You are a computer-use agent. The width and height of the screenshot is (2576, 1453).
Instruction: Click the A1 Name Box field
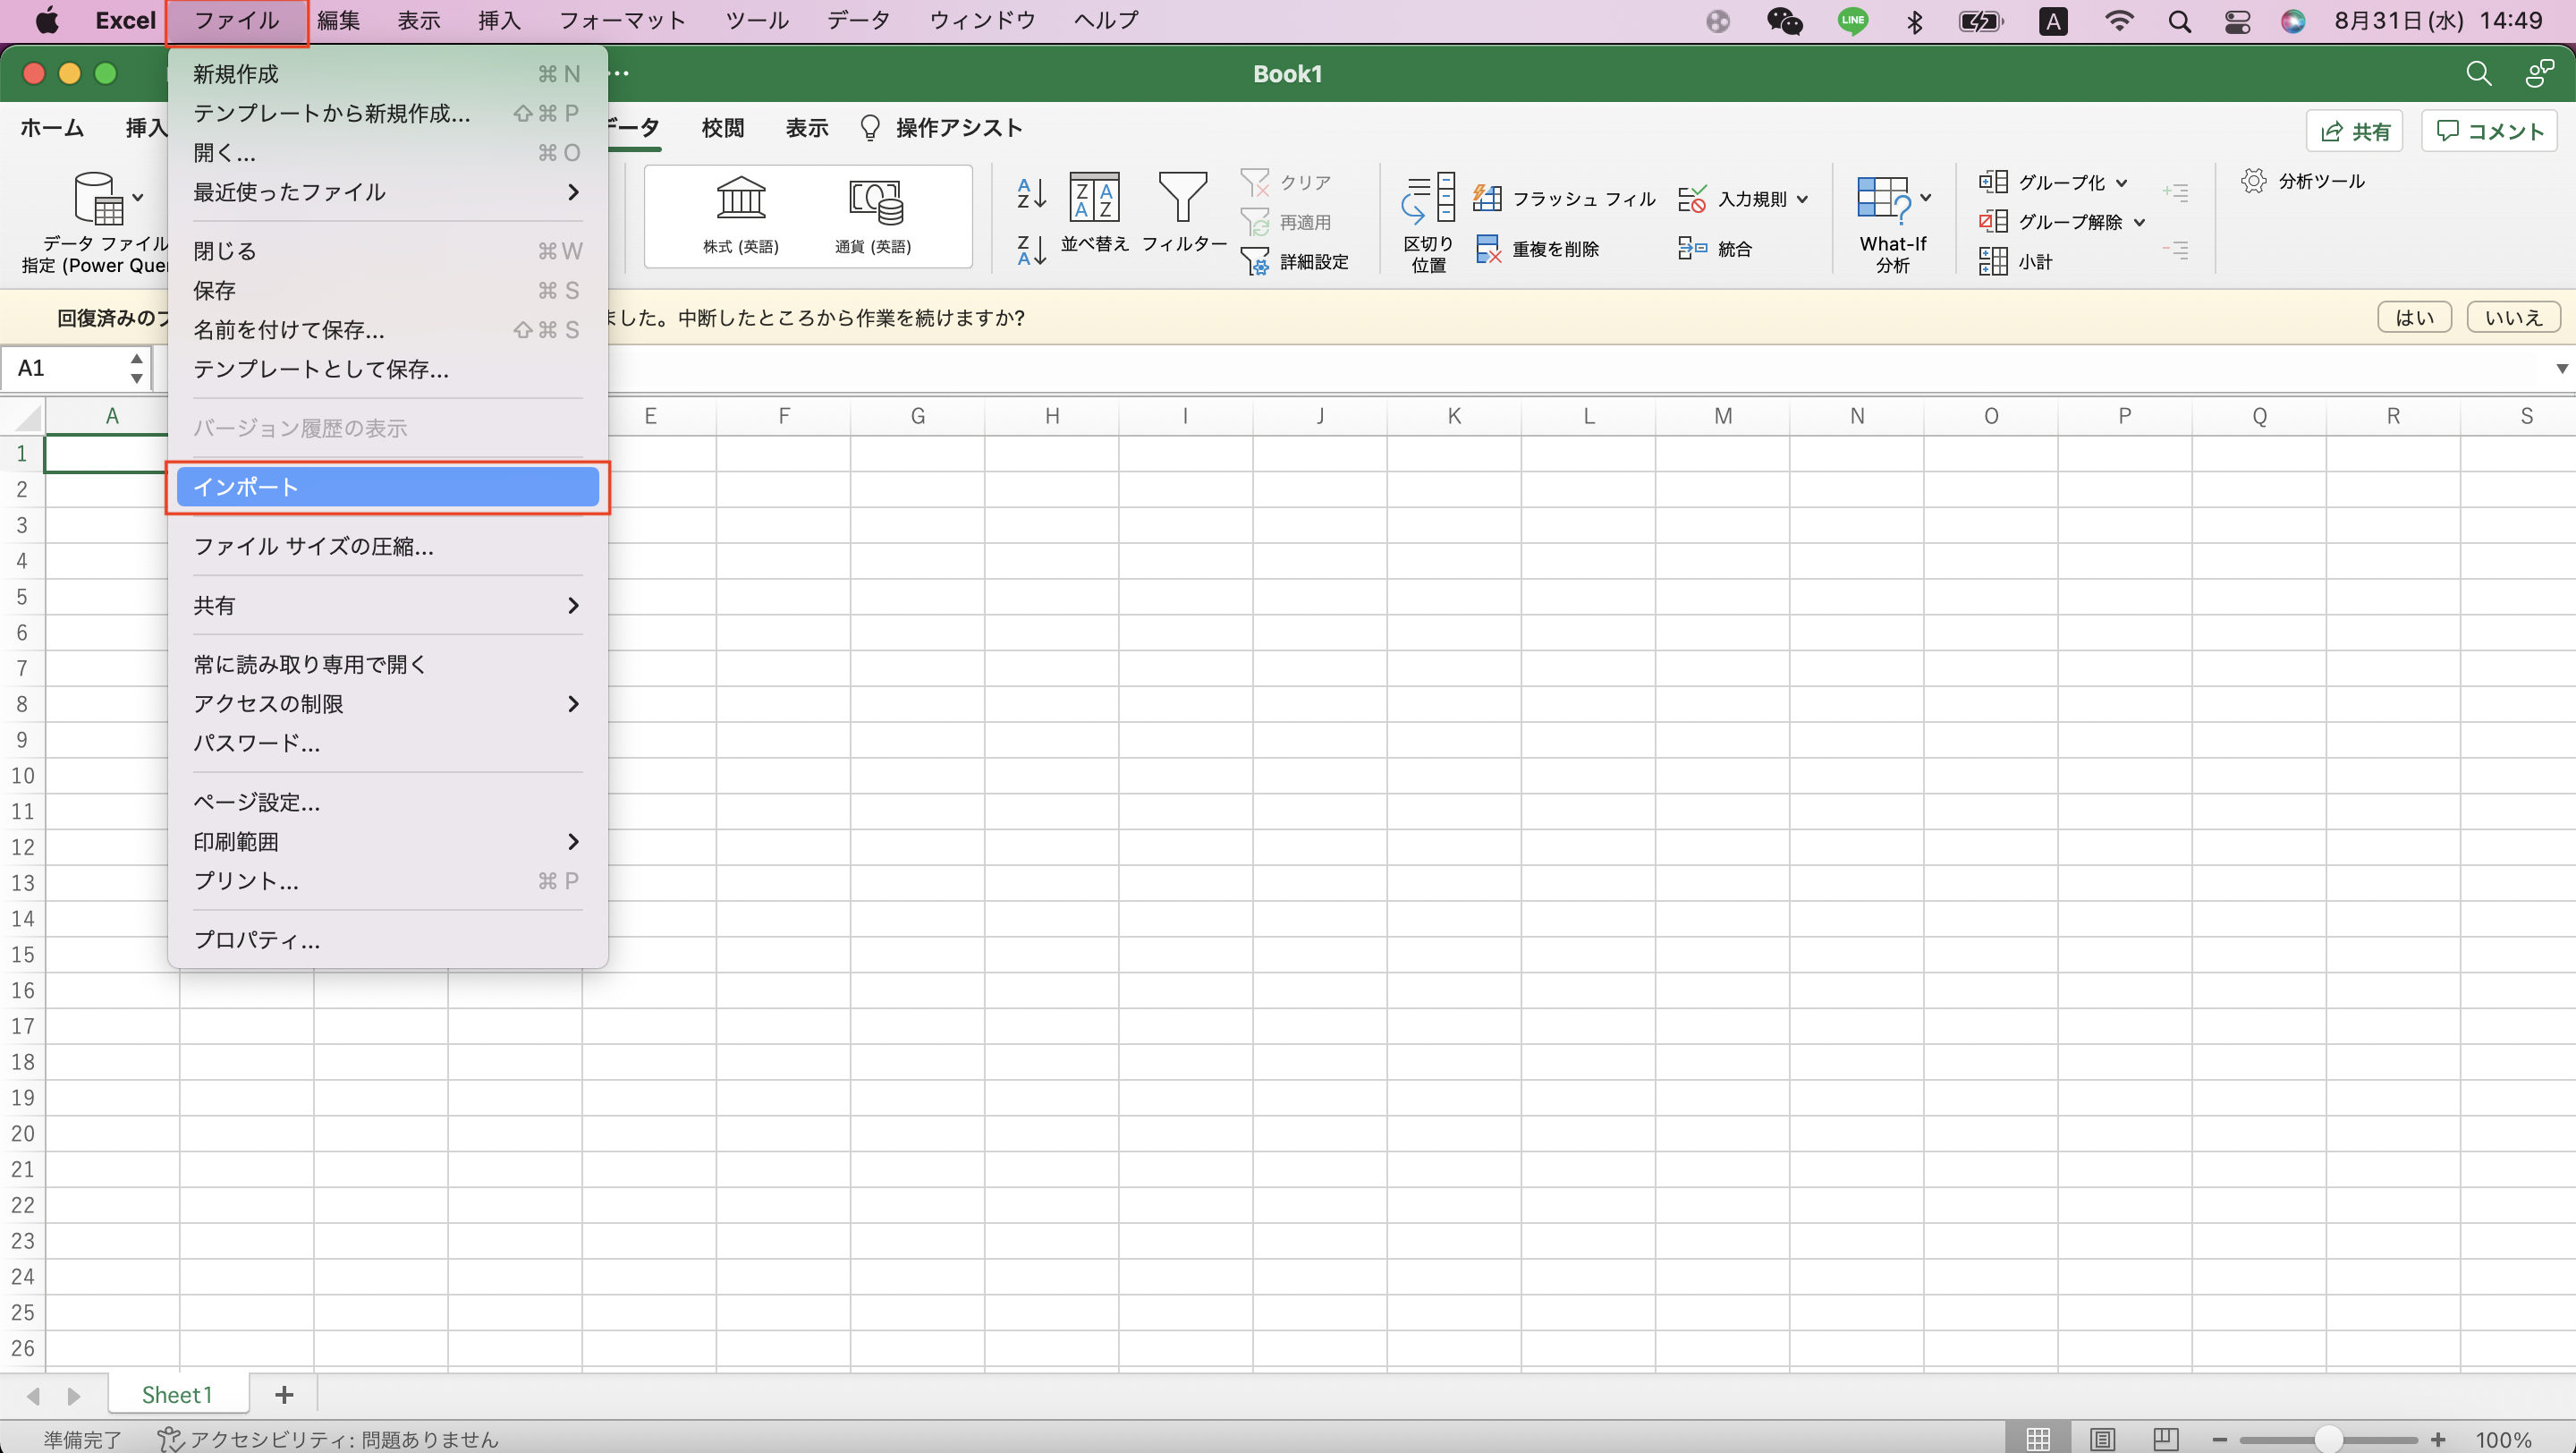click(x=64, y=368)
